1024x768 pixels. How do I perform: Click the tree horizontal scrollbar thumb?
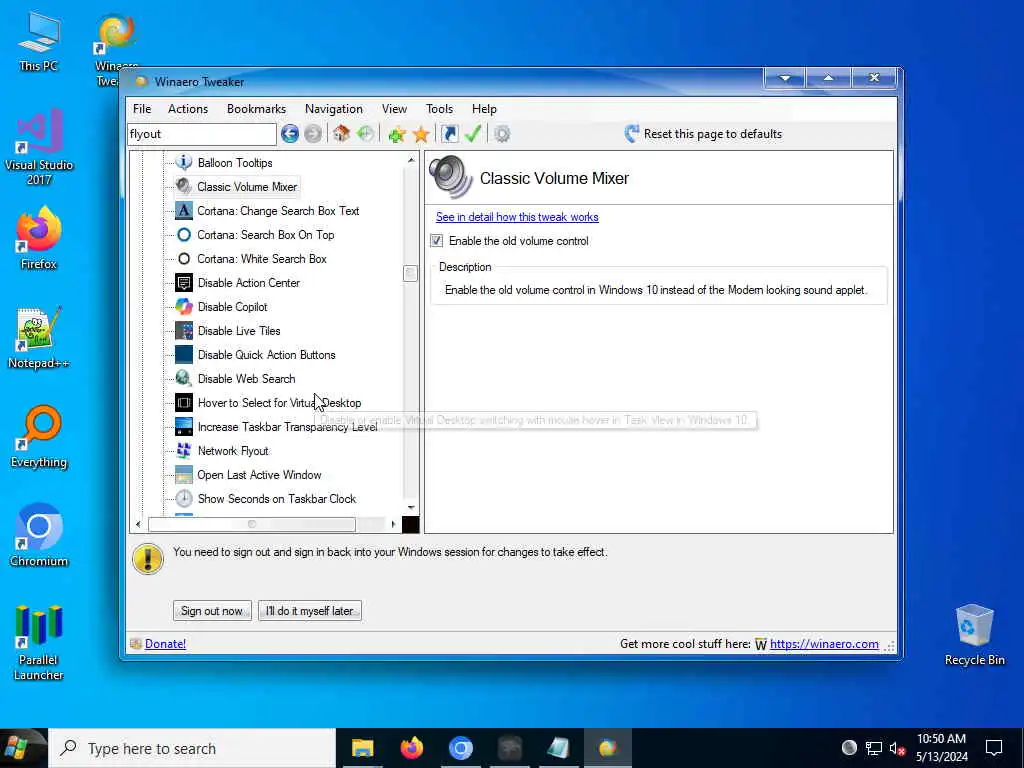pyautogui.click(x=252, y=524)
